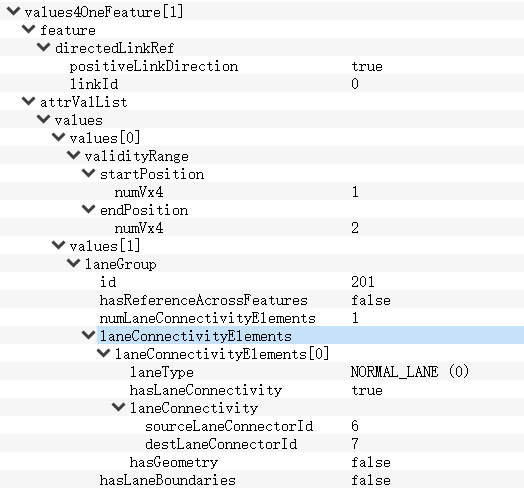Screen dimensions: 524x489
Task: Select the laneConnectivityElements[0] label
Action: (222, 354)
